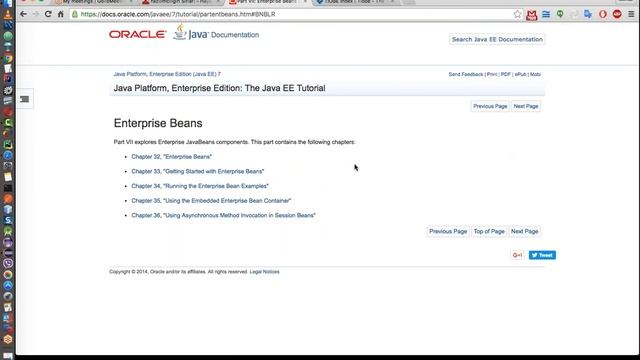Viewport: 640px width, 360px height.
Task: Open Chrome from the dock
Action: [8, 58]
